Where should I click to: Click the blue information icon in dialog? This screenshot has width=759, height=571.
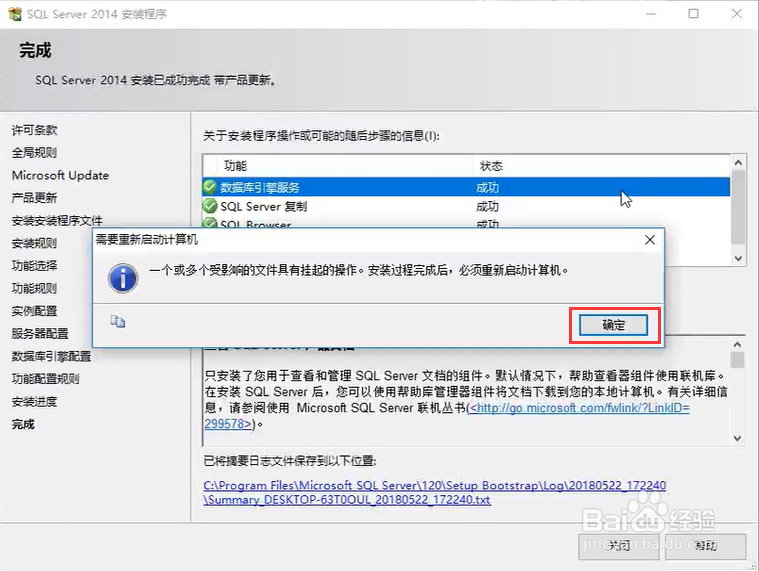click(x=123, y=278)
